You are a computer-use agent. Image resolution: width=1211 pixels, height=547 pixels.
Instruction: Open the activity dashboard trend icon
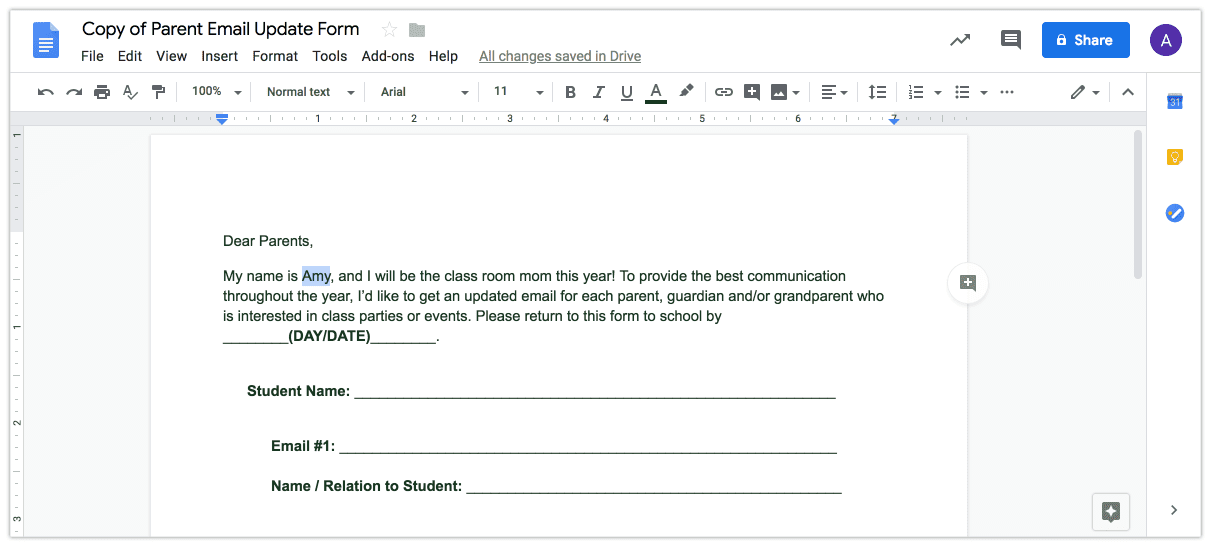[960, 40]
